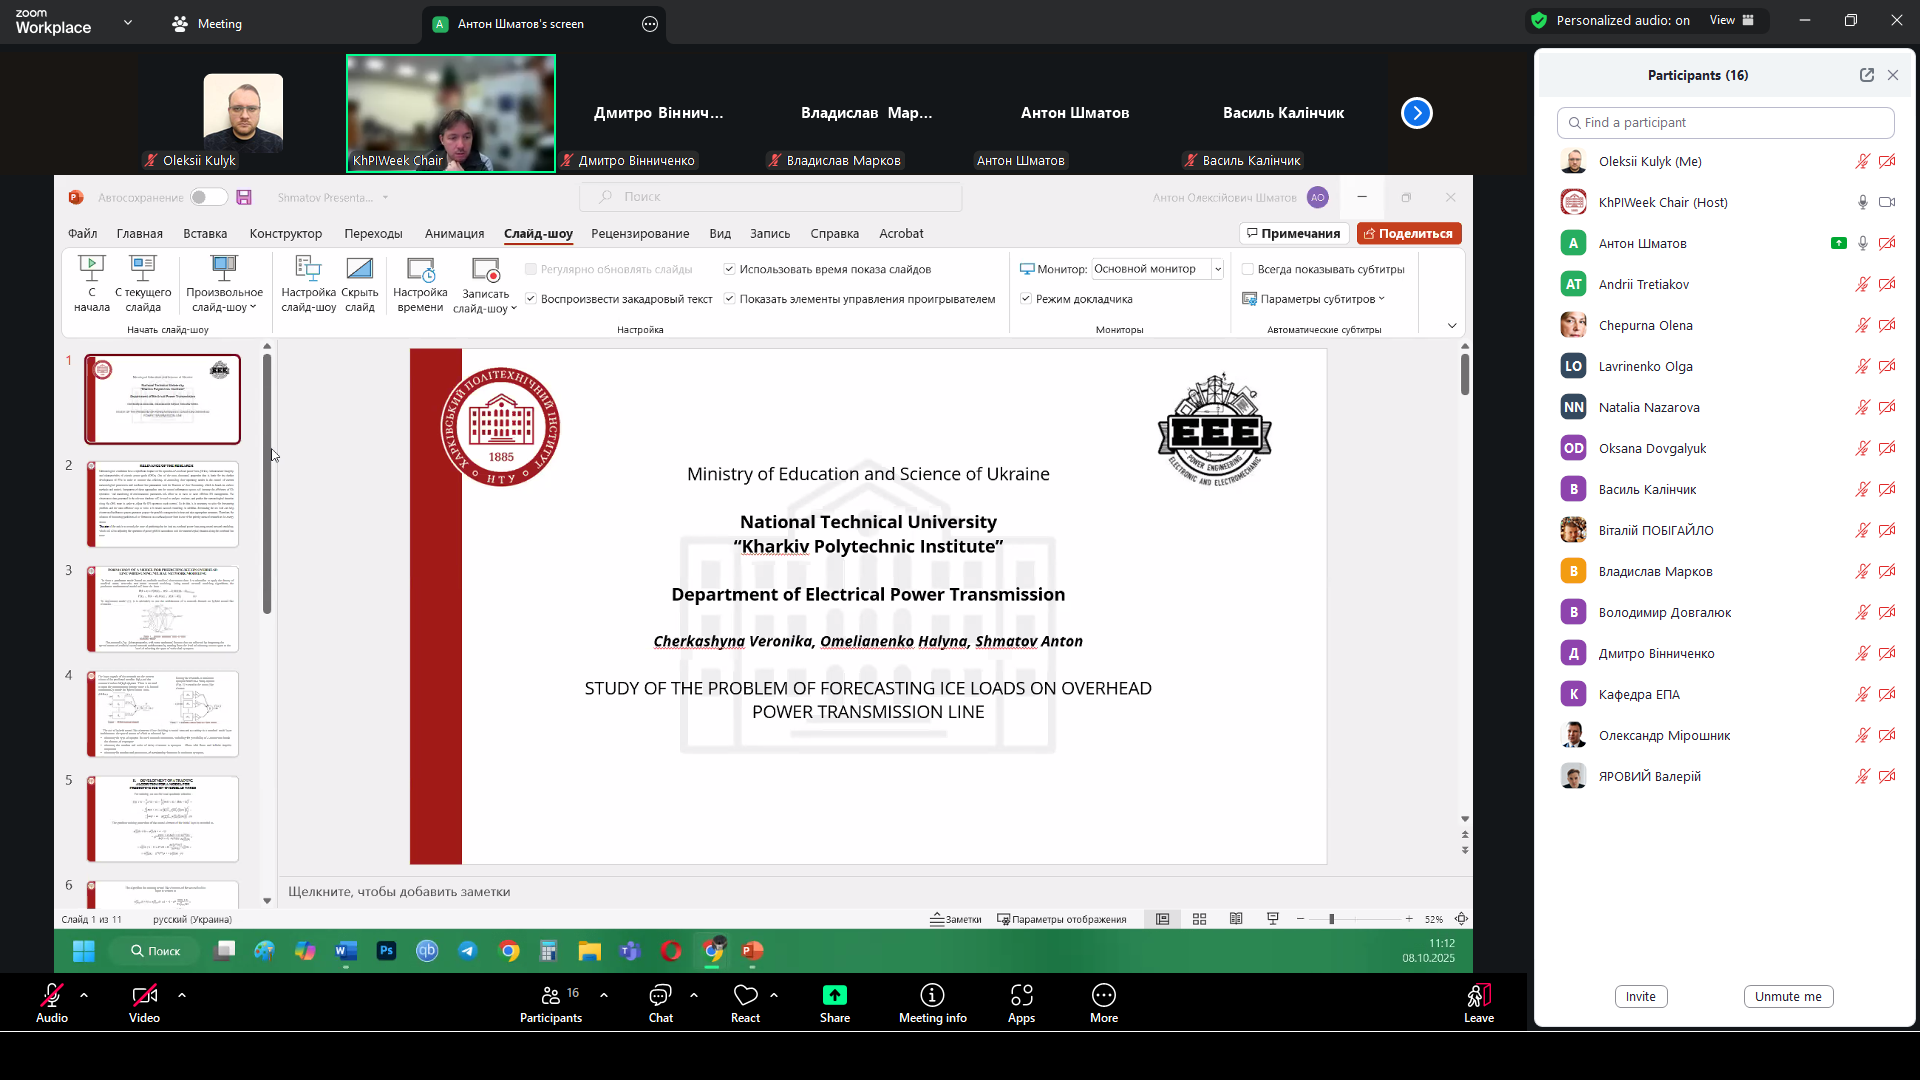Switch to the "Анимация" ribbon tab
Screen dimensions: 1920x1080
coord(454,233)
